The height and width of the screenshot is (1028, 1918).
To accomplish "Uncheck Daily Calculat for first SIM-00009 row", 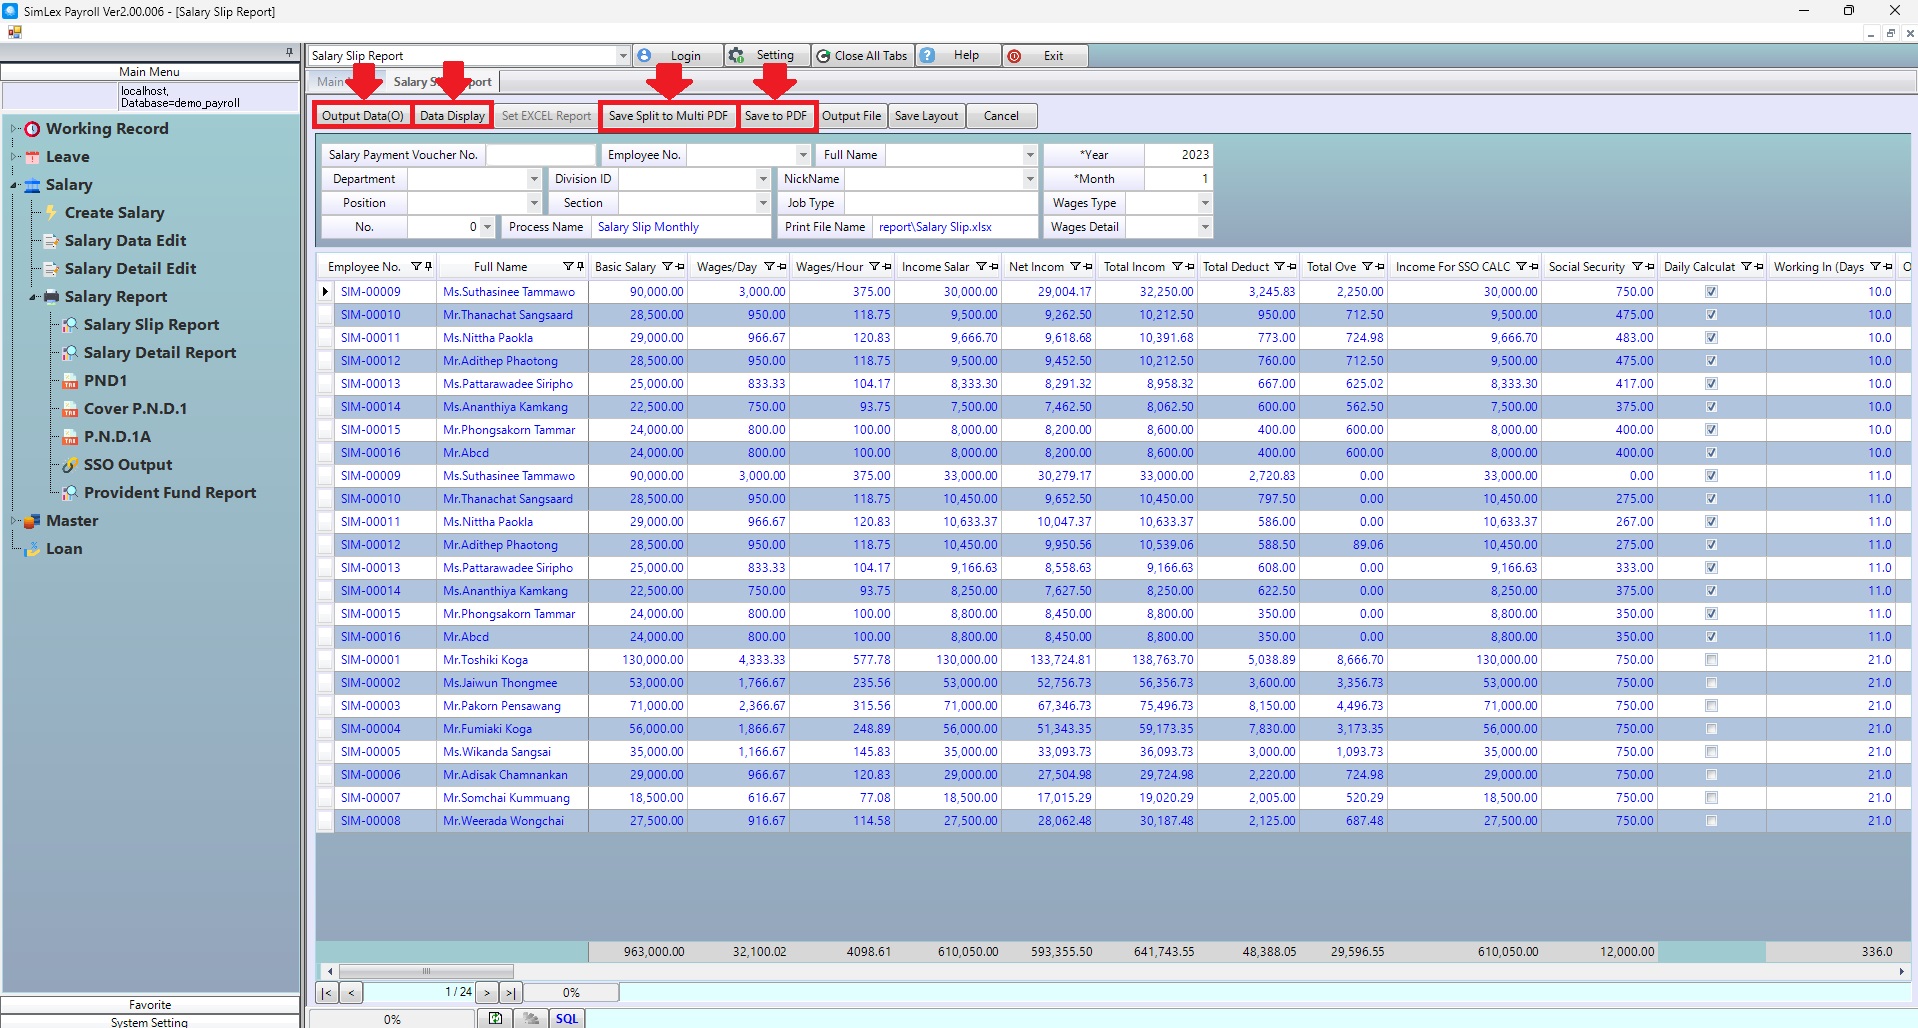I will tap(1711, 292).
